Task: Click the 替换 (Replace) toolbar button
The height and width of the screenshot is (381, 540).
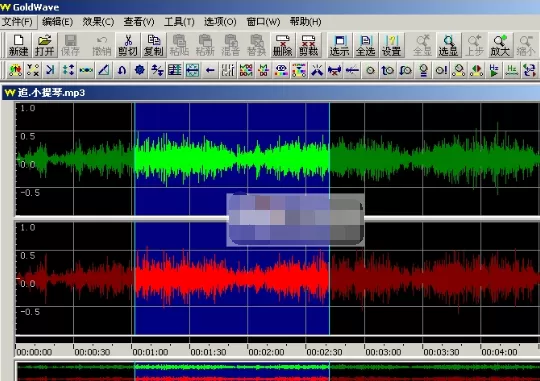Action: (x=257, y=45)
